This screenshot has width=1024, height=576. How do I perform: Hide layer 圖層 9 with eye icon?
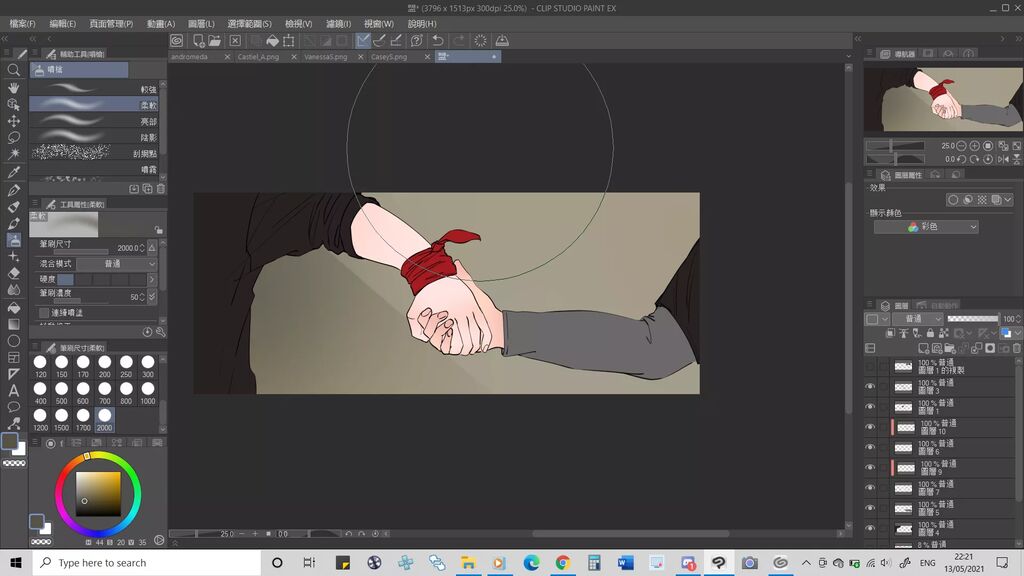(x=870, y=468)
